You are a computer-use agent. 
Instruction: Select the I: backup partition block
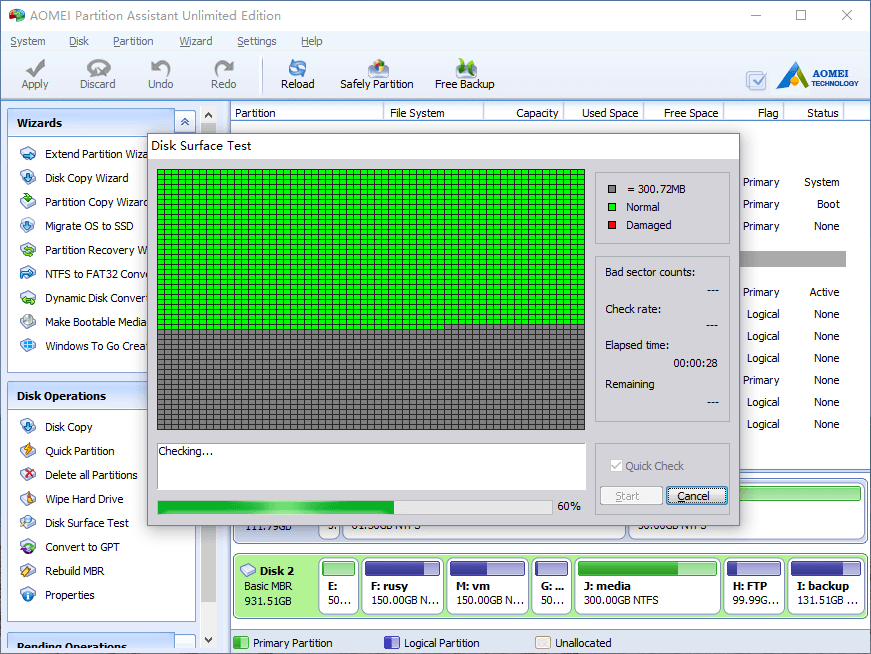pyautogui.click(x=826, y=586)
